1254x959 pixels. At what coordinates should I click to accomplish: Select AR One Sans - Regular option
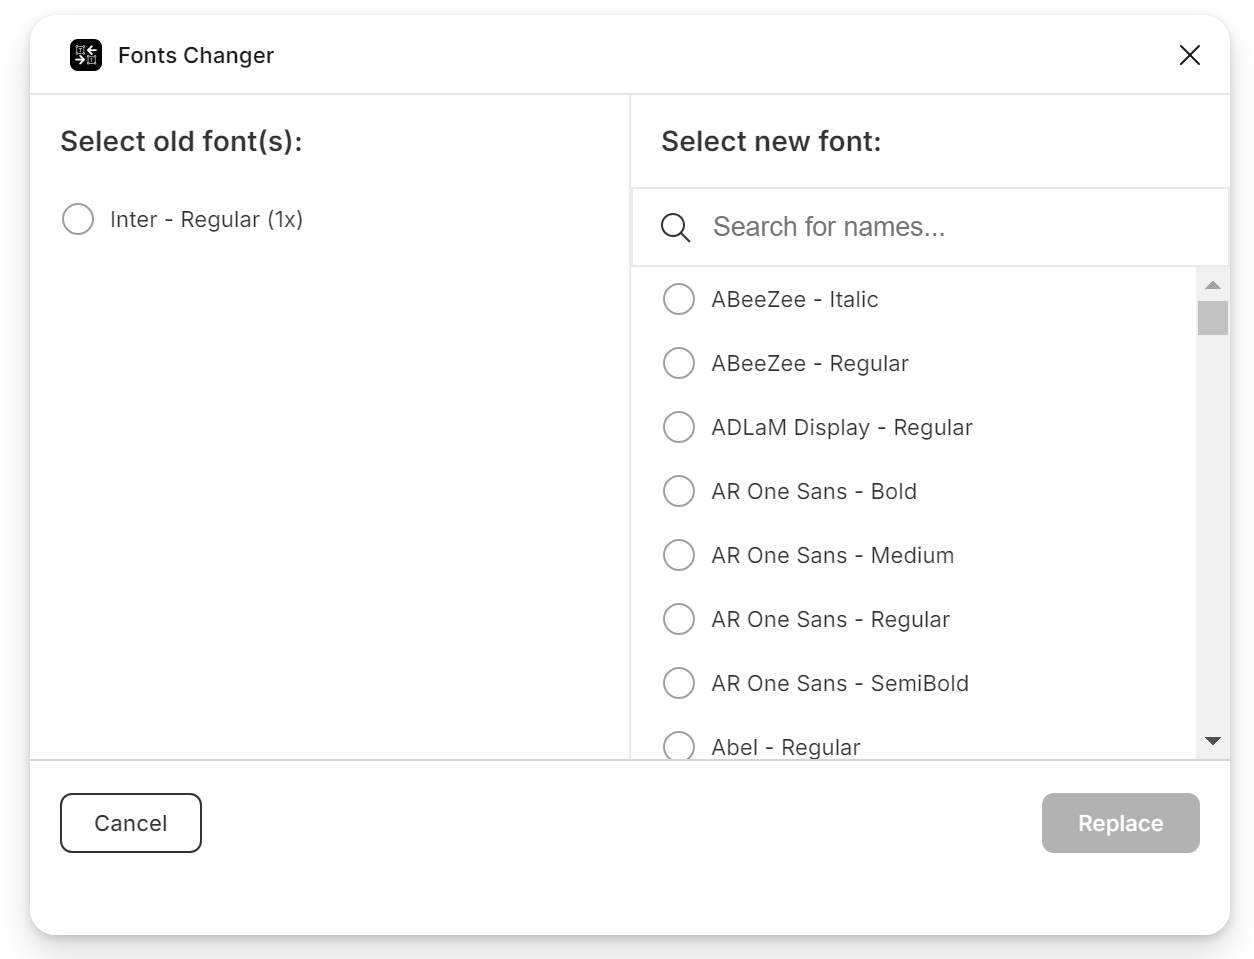click(679, 619)
